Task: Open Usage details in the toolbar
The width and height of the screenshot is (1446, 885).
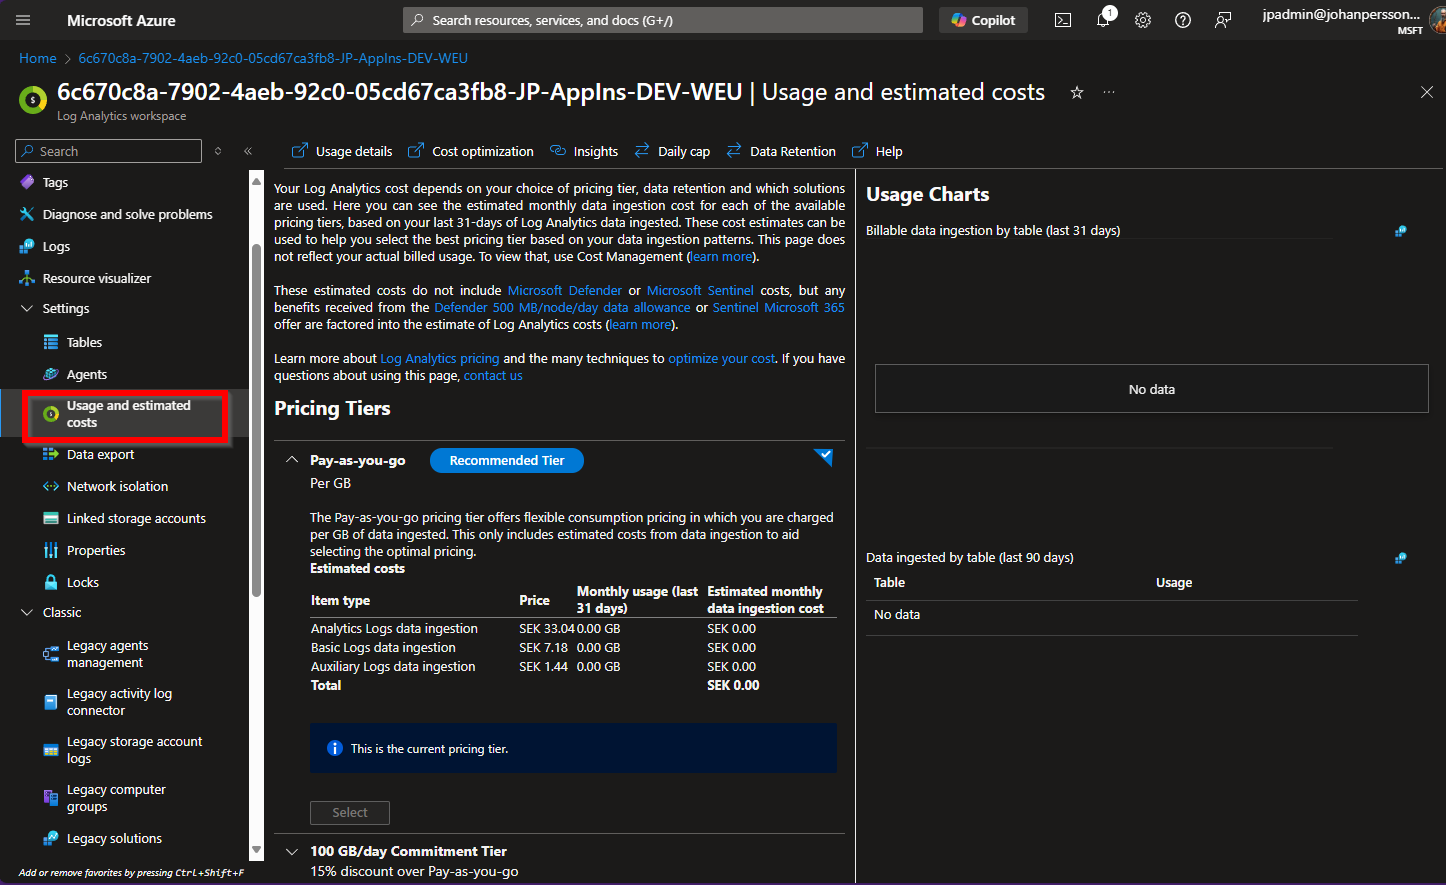Action: 342,151
